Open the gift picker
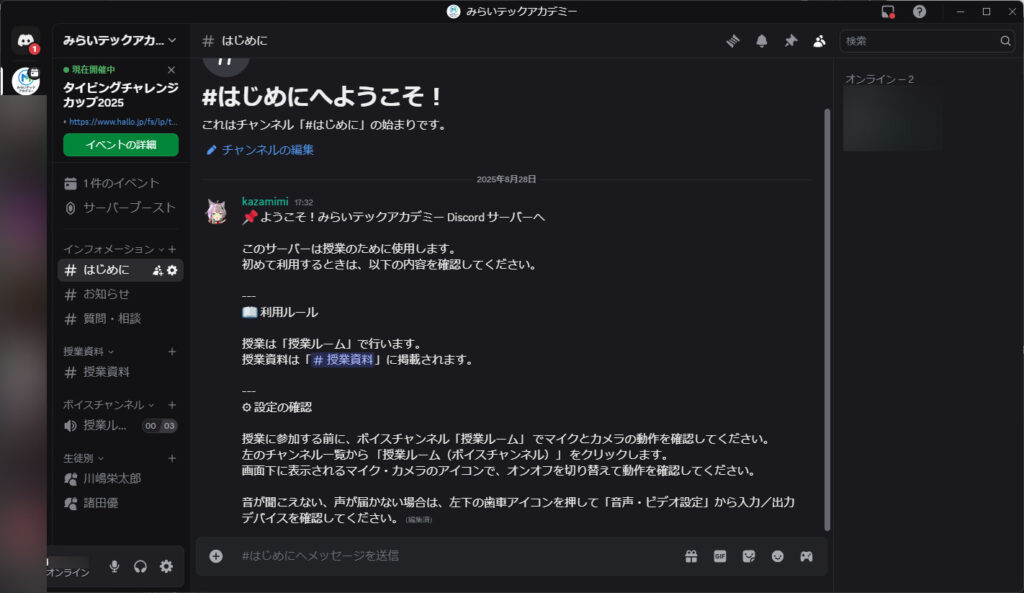 [x=690, y=556]
